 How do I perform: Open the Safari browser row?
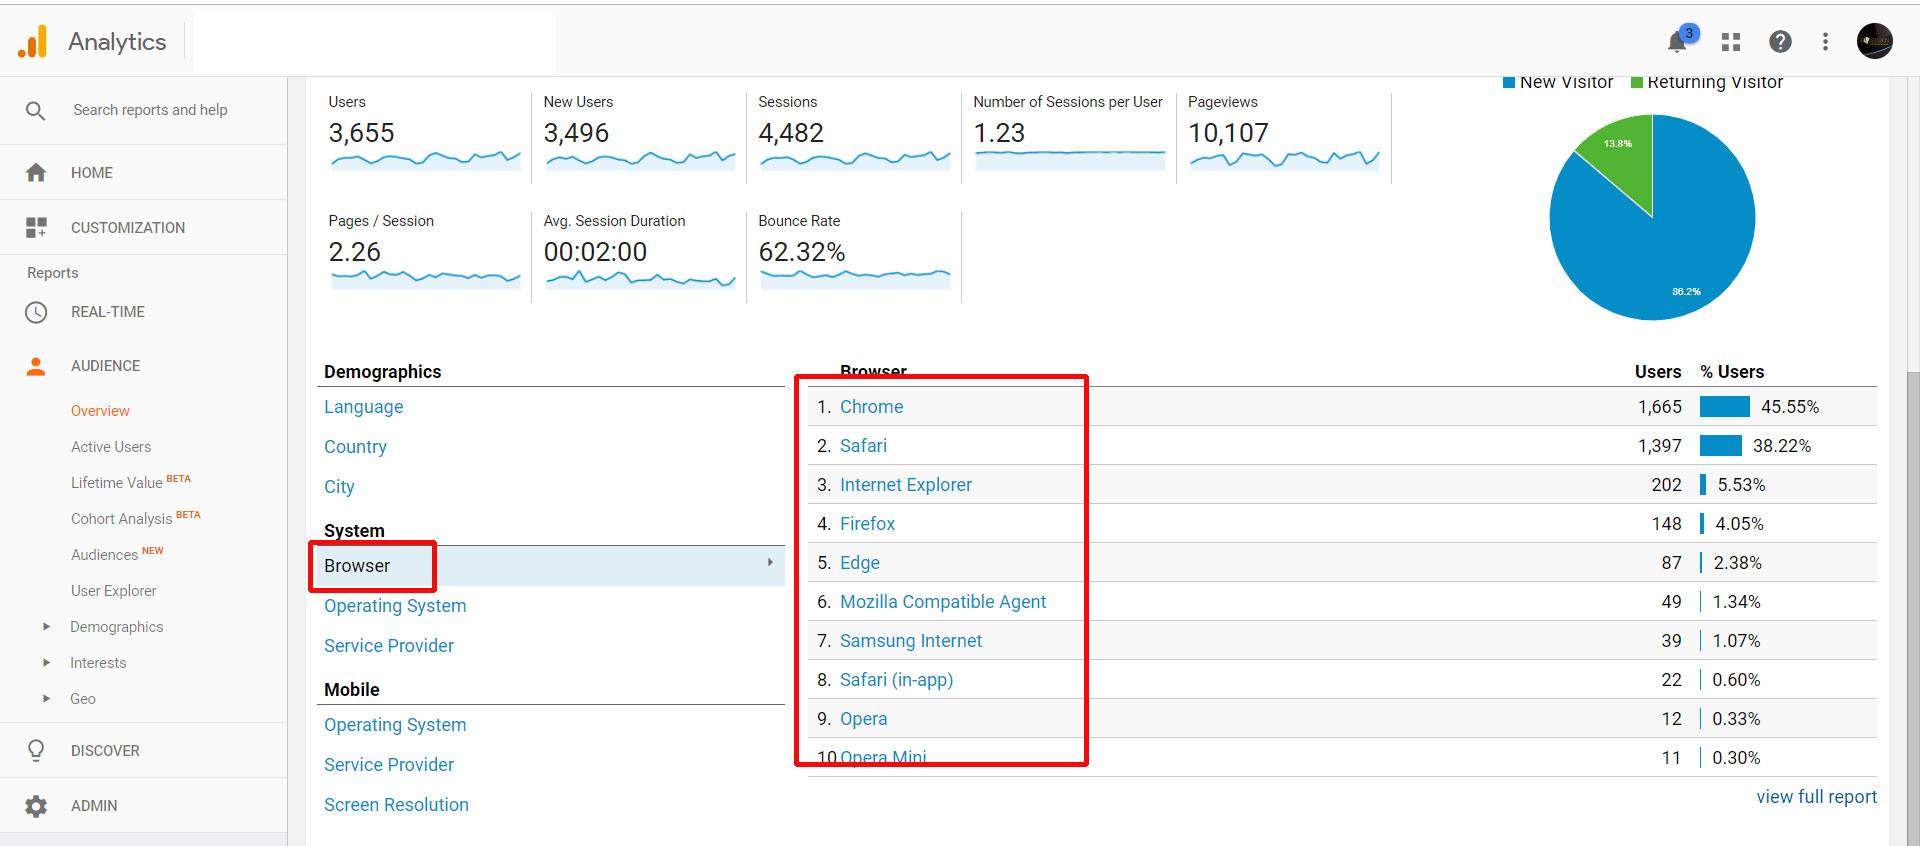(x=863, y=446)
